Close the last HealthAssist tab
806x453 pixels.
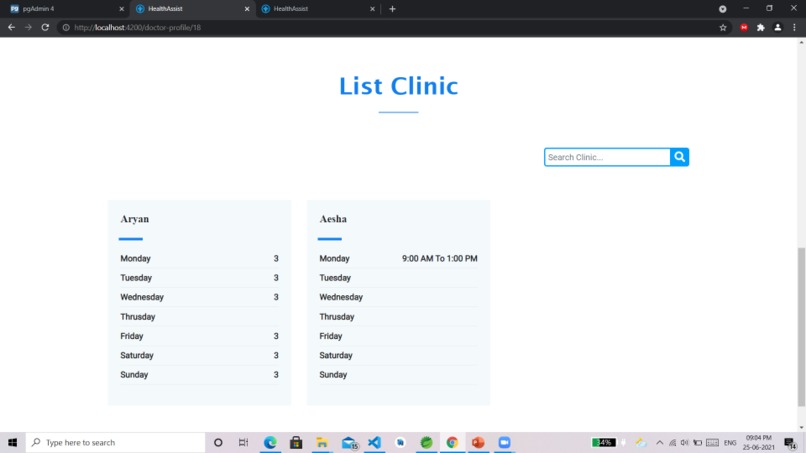click(x=372, y=9)
